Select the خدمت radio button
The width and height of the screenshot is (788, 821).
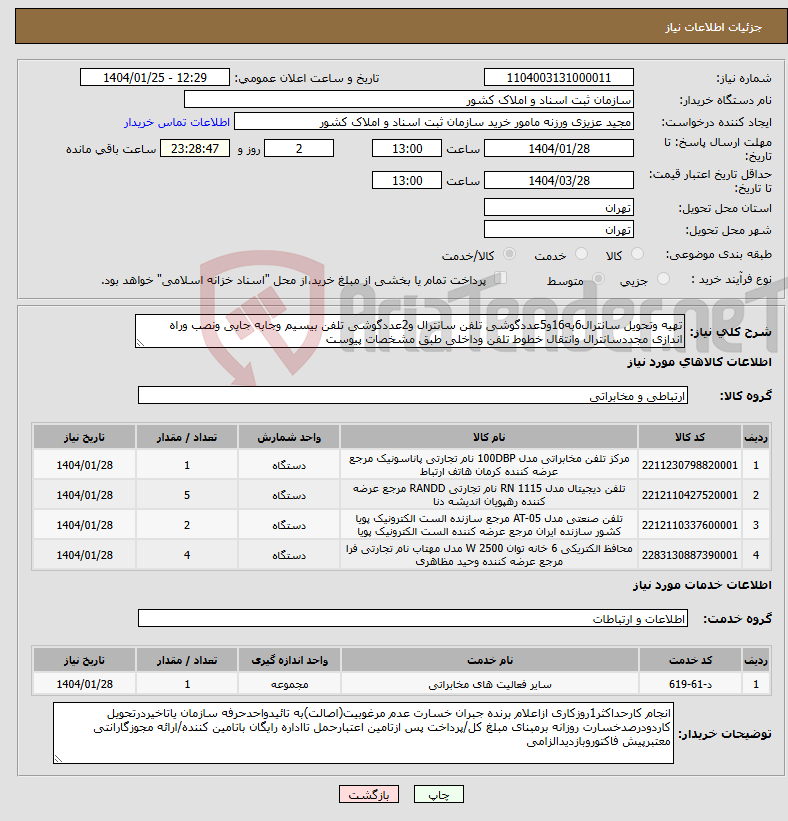click(581, 254)
